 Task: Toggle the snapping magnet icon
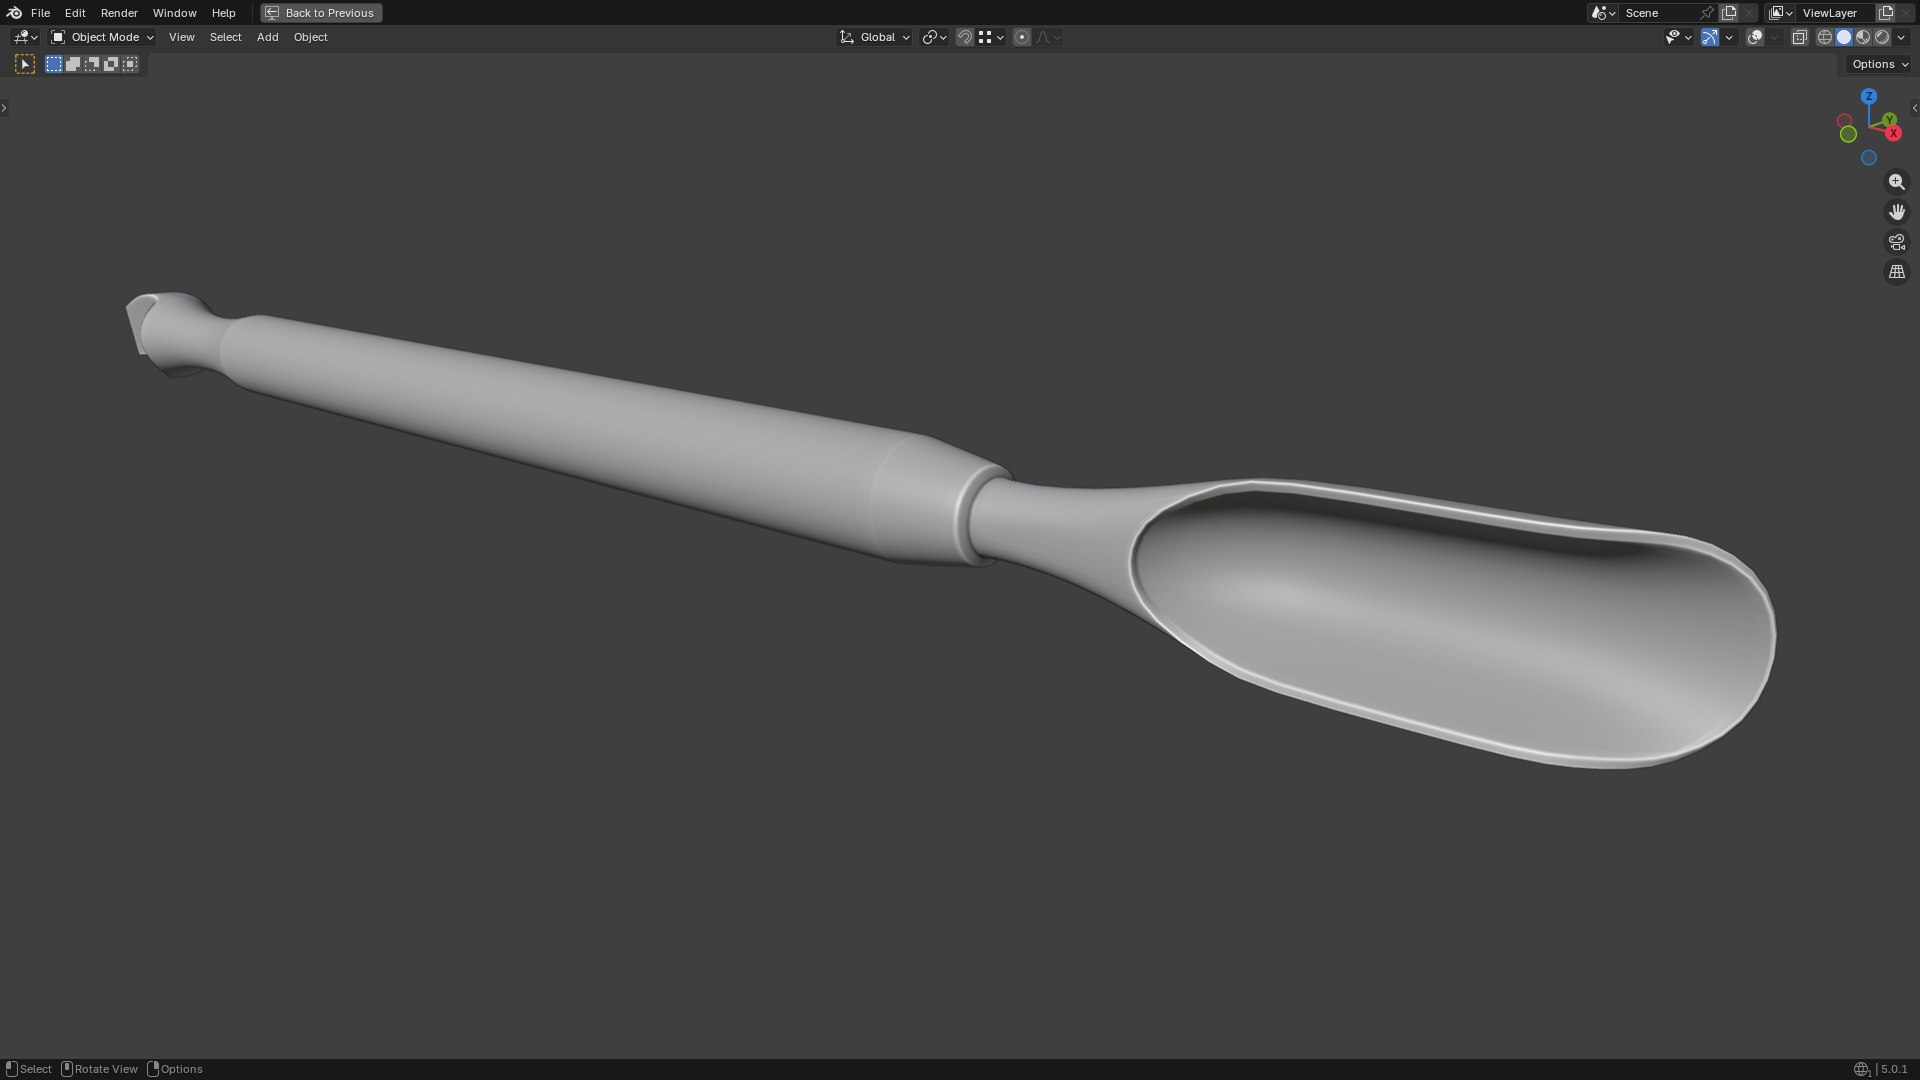964,37
